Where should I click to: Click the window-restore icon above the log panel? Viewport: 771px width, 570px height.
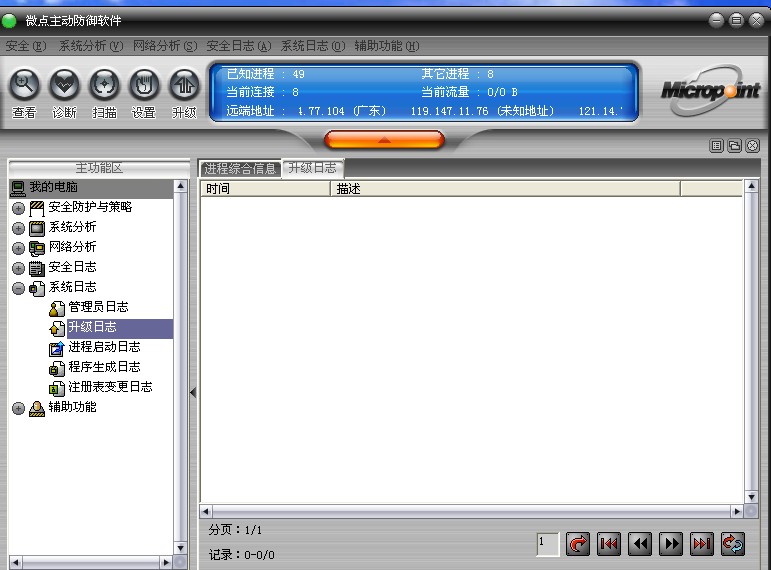(x=735, y=146)
